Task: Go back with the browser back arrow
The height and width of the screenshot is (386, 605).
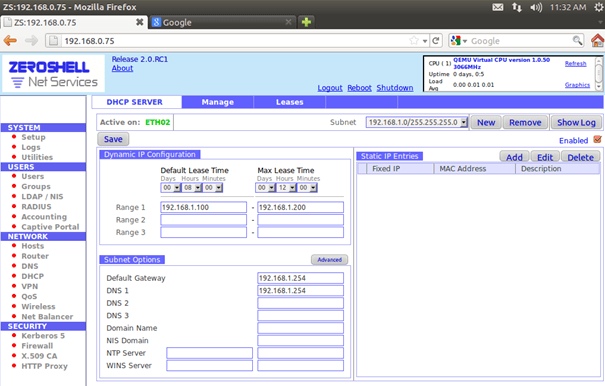Action: tap(10, 41)
